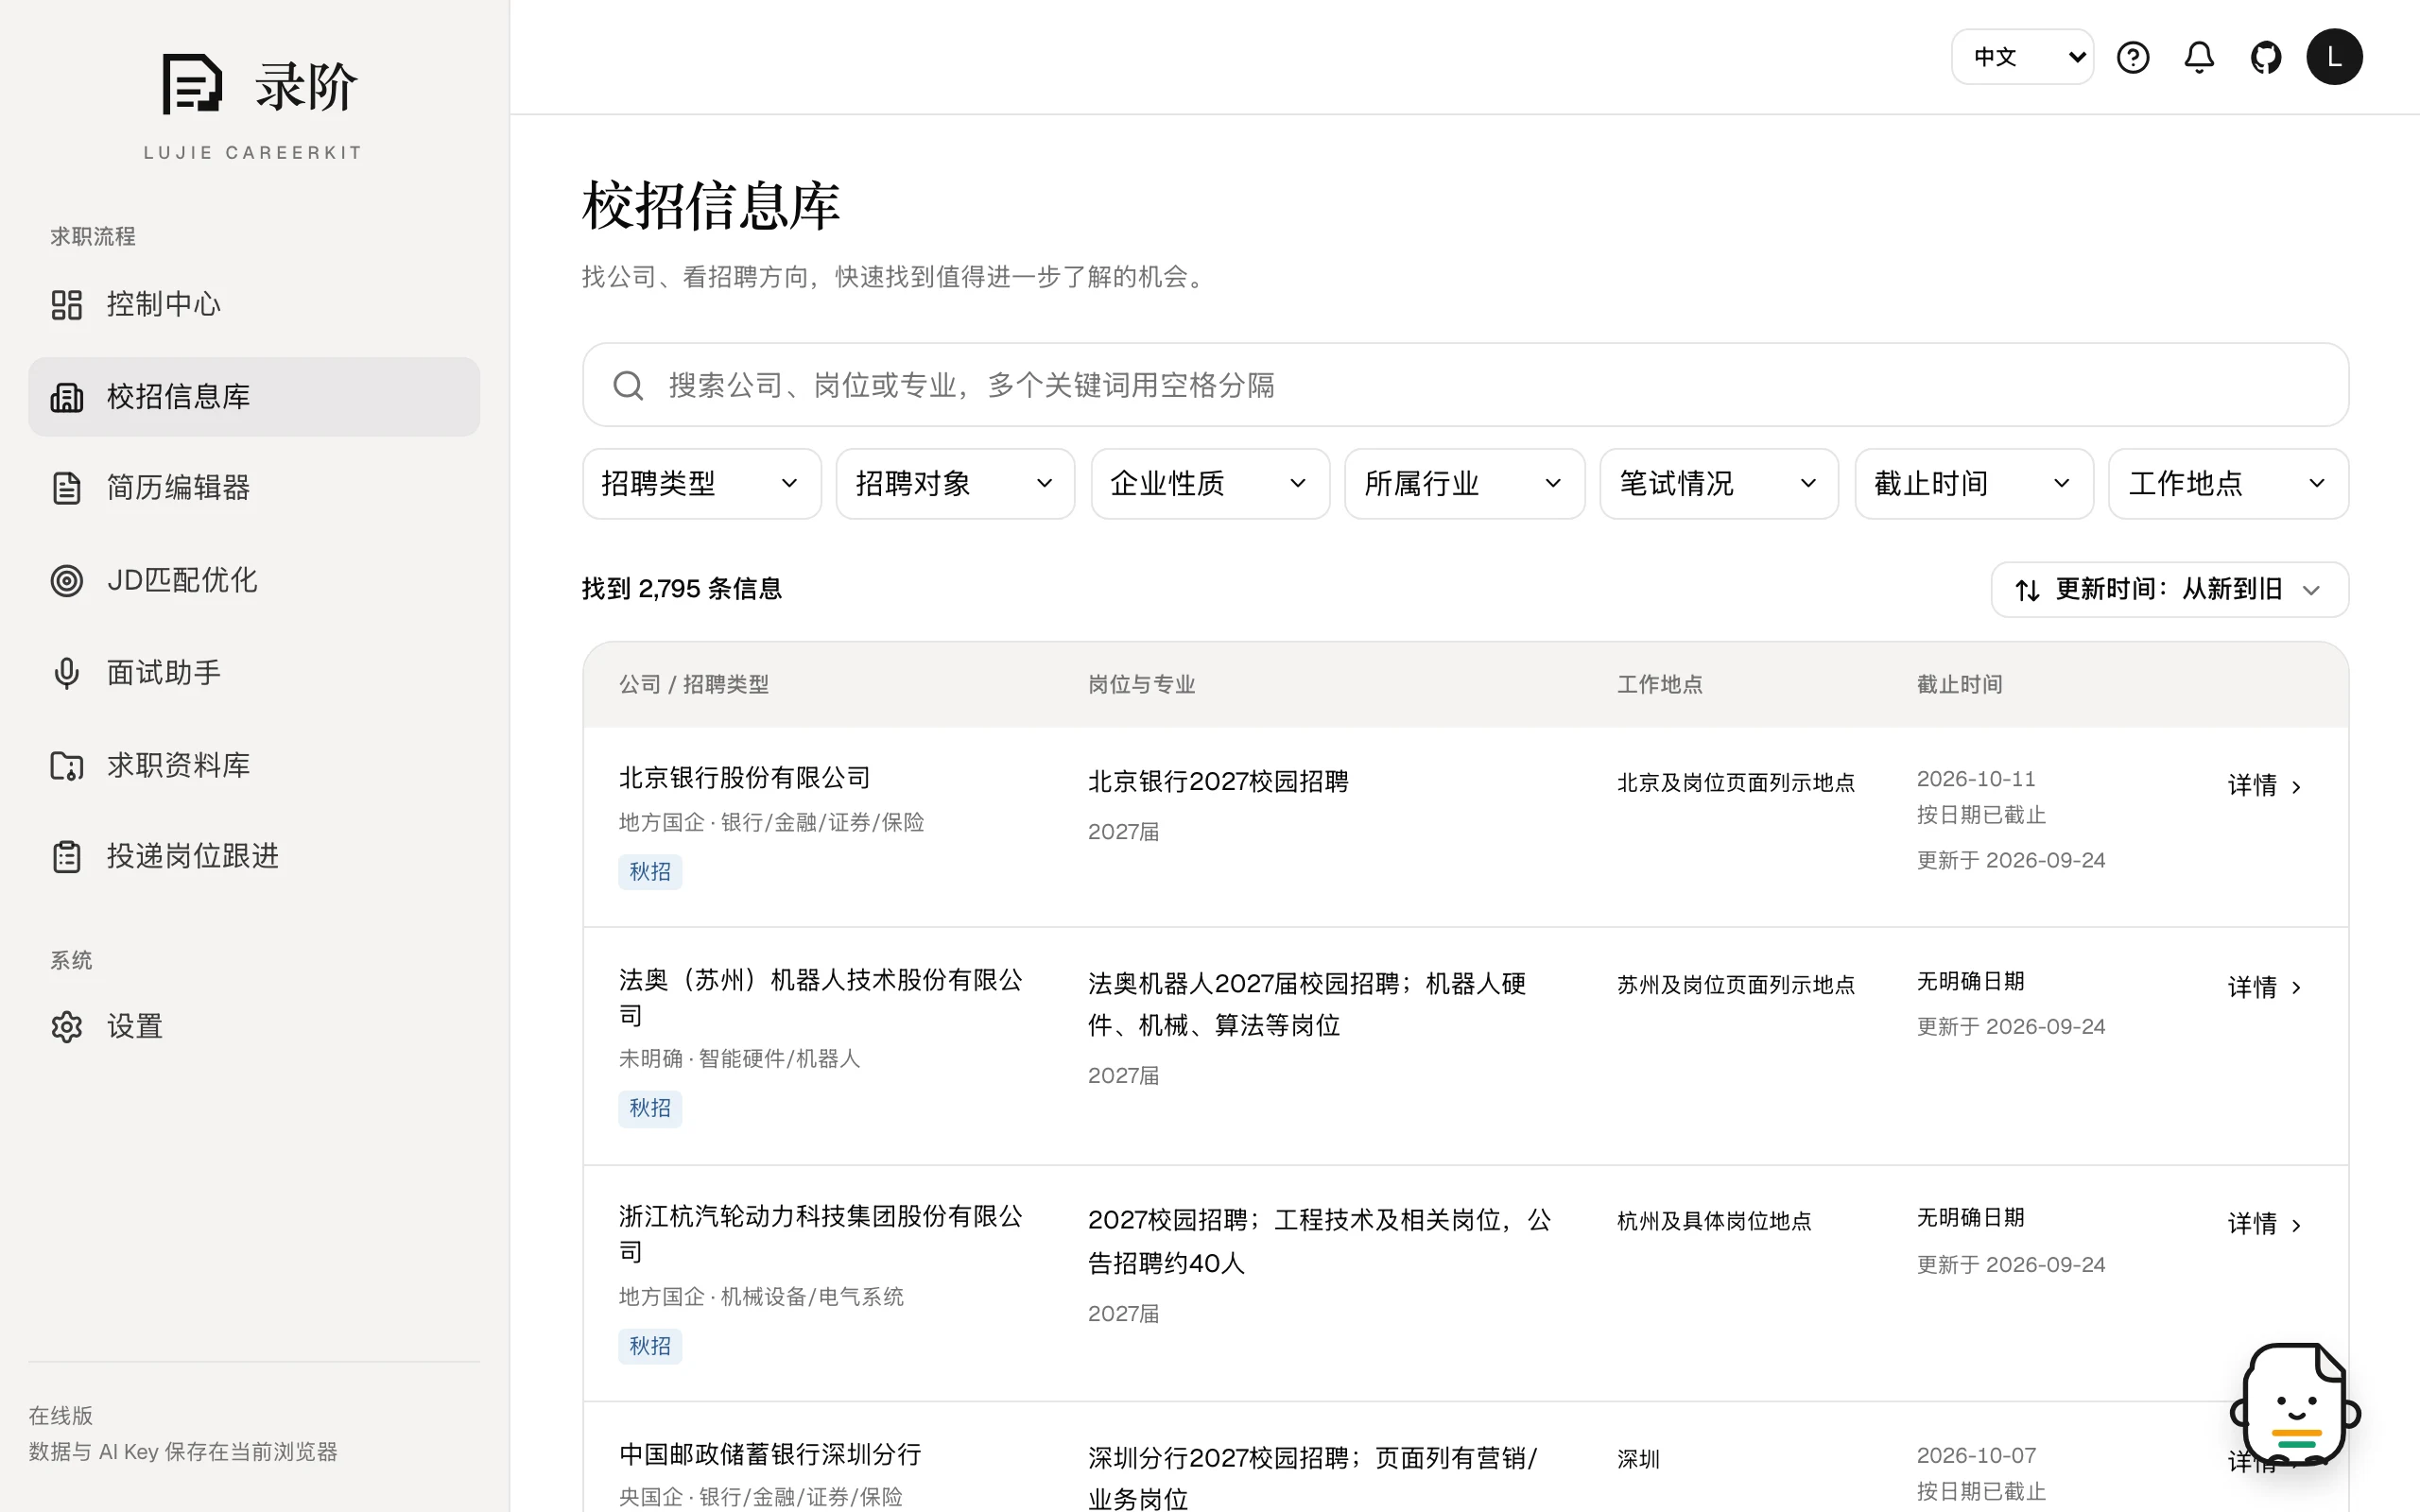The width and height of the screenshot is (2420, 1512).
Task: Click the 截止时间 column header
Action: (1959, 685)
